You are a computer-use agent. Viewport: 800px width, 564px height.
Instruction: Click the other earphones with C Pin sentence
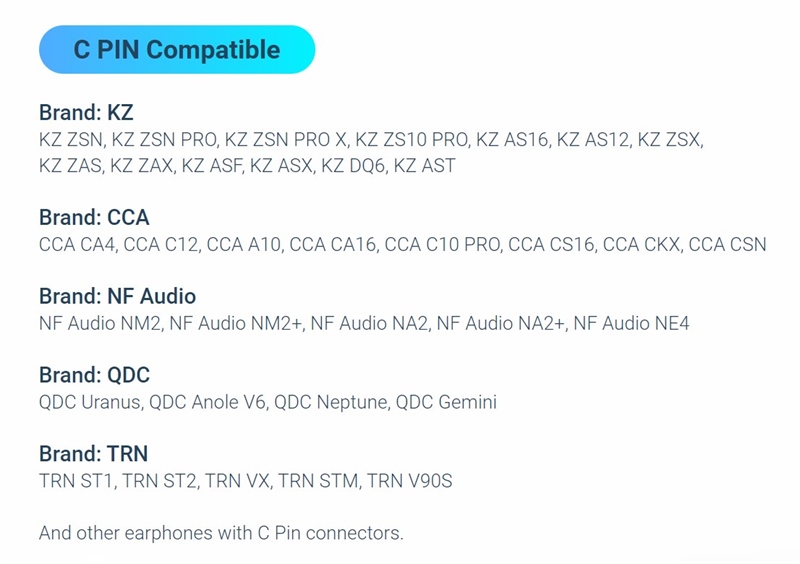(221, 533)
